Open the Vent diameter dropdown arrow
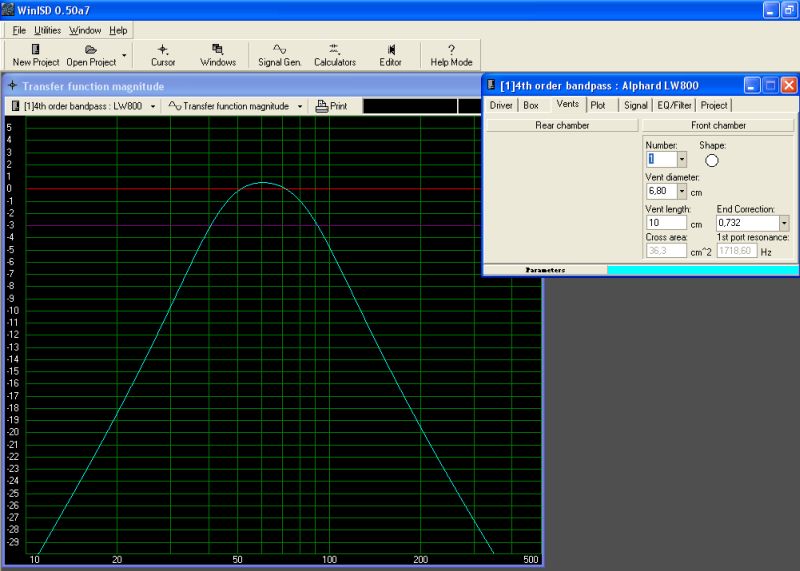This screenshot has width=800, height=571. 682,191
